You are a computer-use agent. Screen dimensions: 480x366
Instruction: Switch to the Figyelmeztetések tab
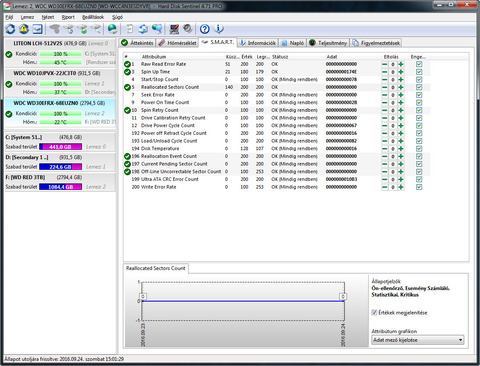(x=376, y=43)
